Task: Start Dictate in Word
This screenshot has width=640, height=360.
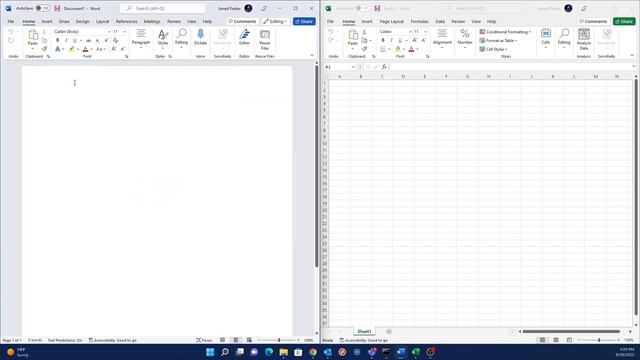Action: 200,38
